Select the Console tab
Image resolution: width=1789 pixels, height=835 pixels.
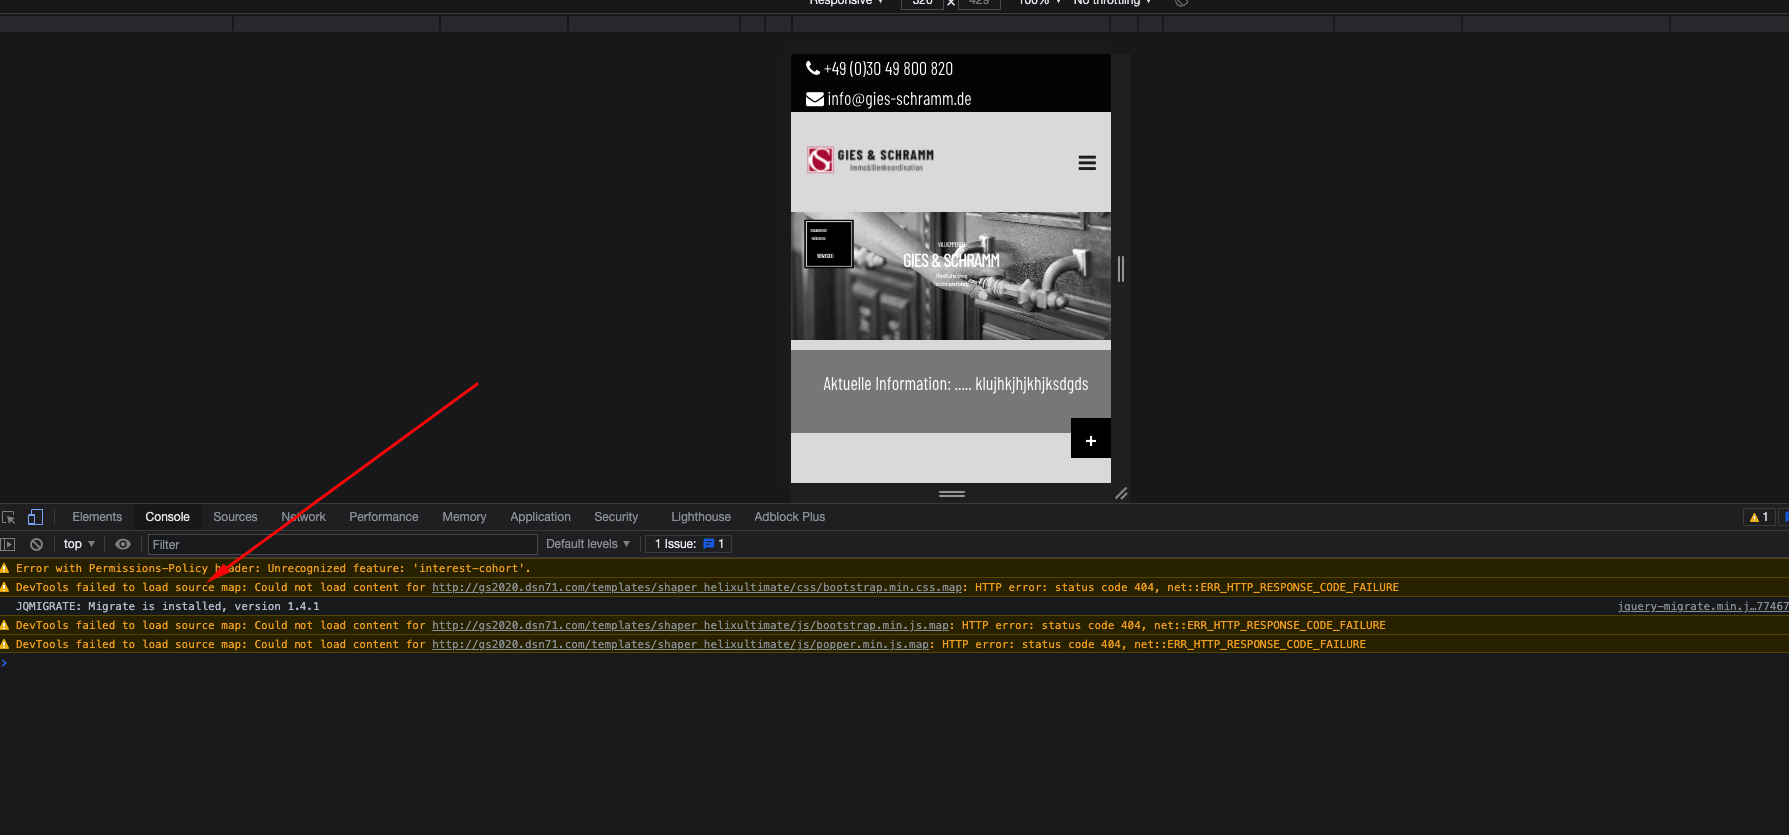pos(167,517)
